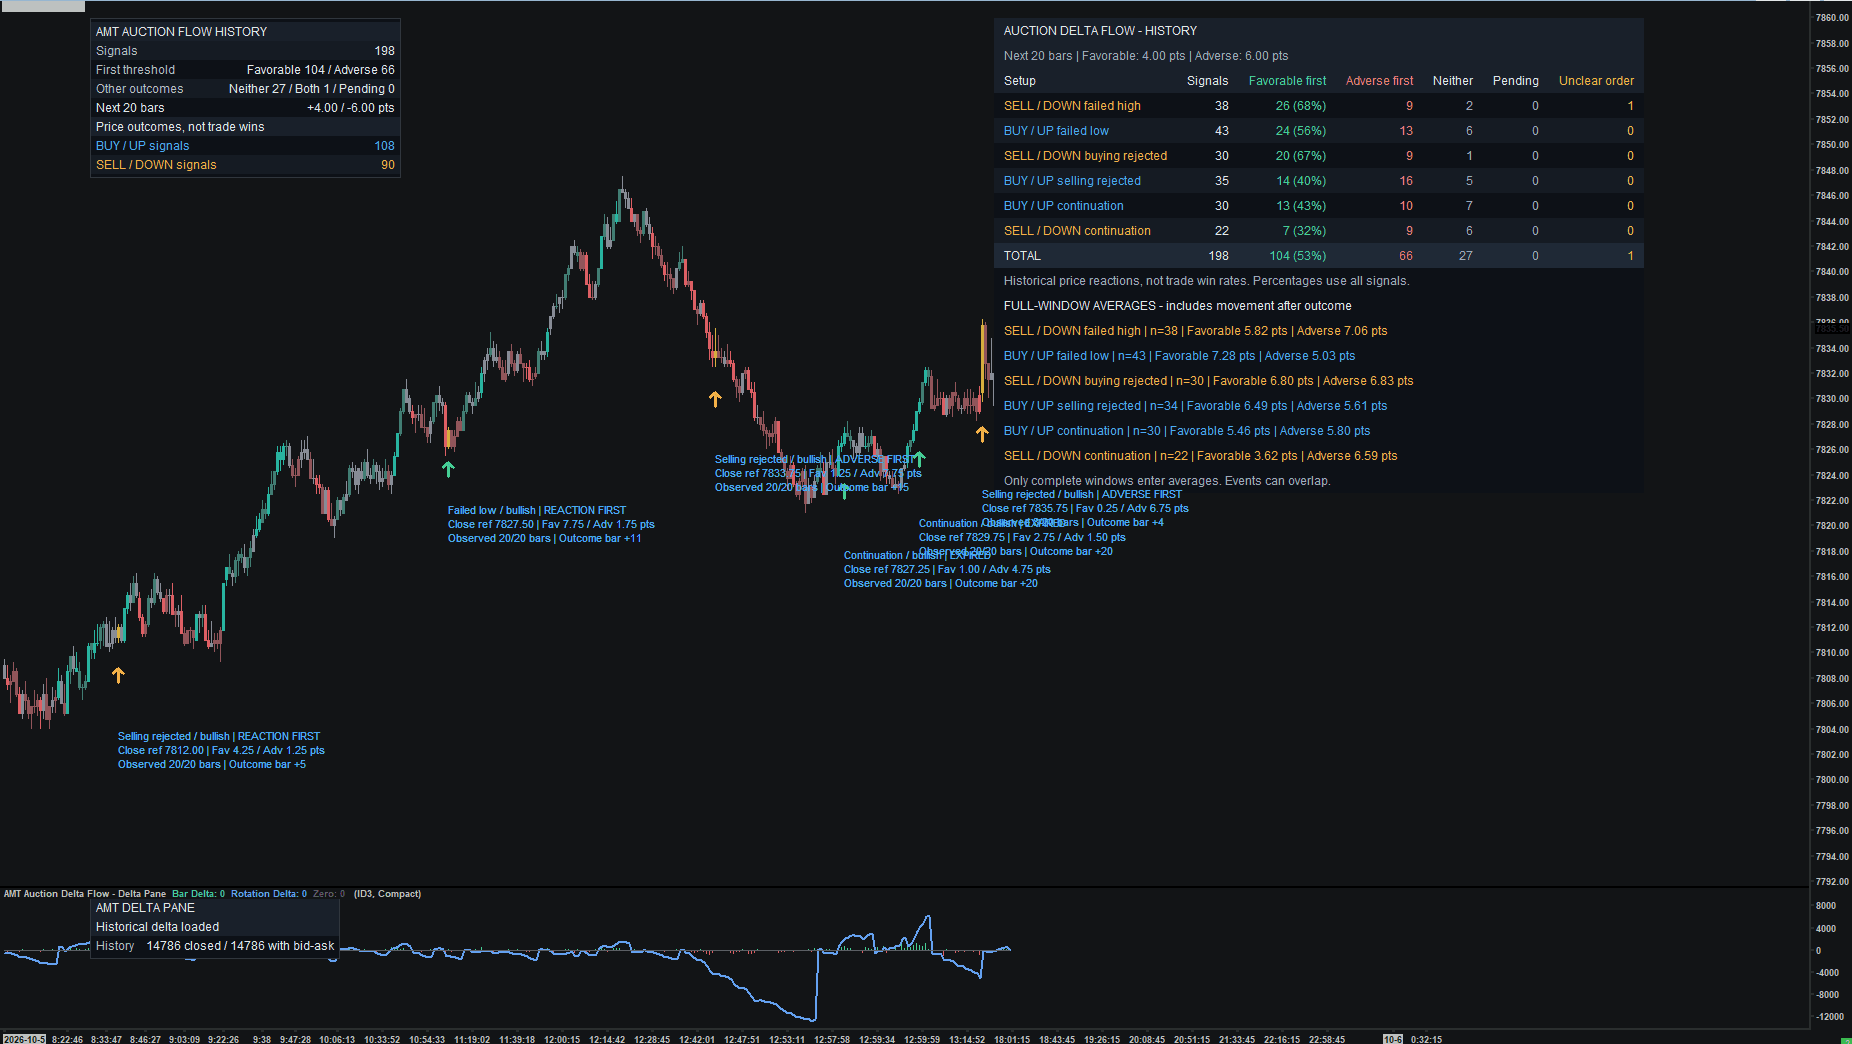The width and height of the screenshot is (1852, 1044).
Task: Click the 'BUY / UP signals' row in the flow history panel
Action: tap(245, 146)
